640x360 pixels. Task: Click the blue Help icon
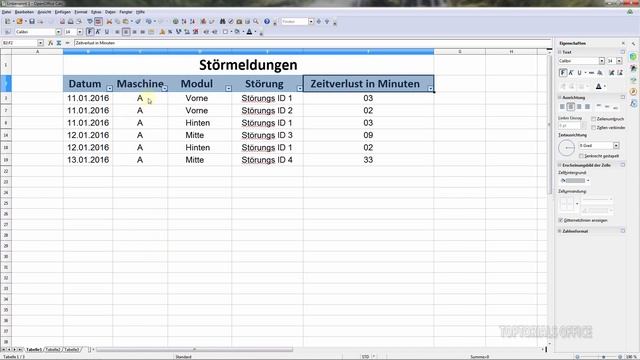(x=267, y=21)
